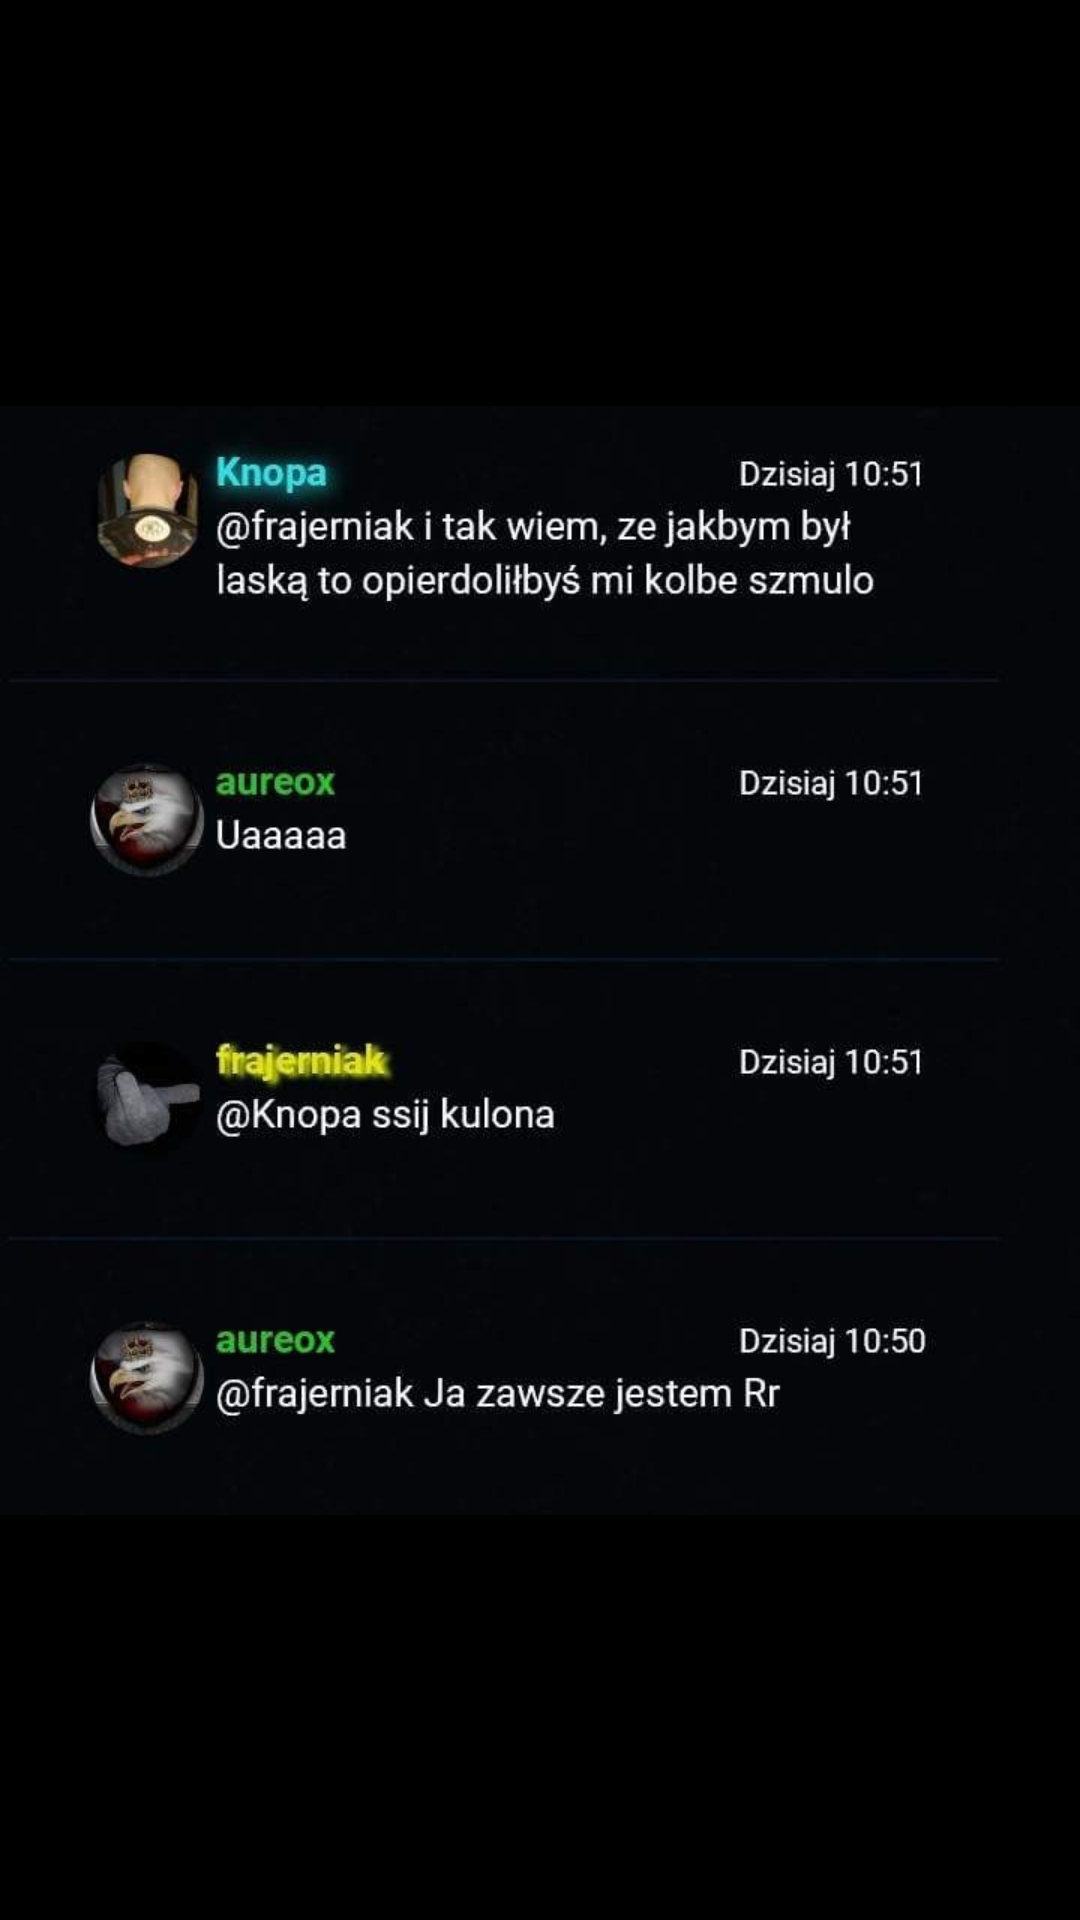
Task: Tap Knopa's profile avatar
Action: (x=148, y=511)
